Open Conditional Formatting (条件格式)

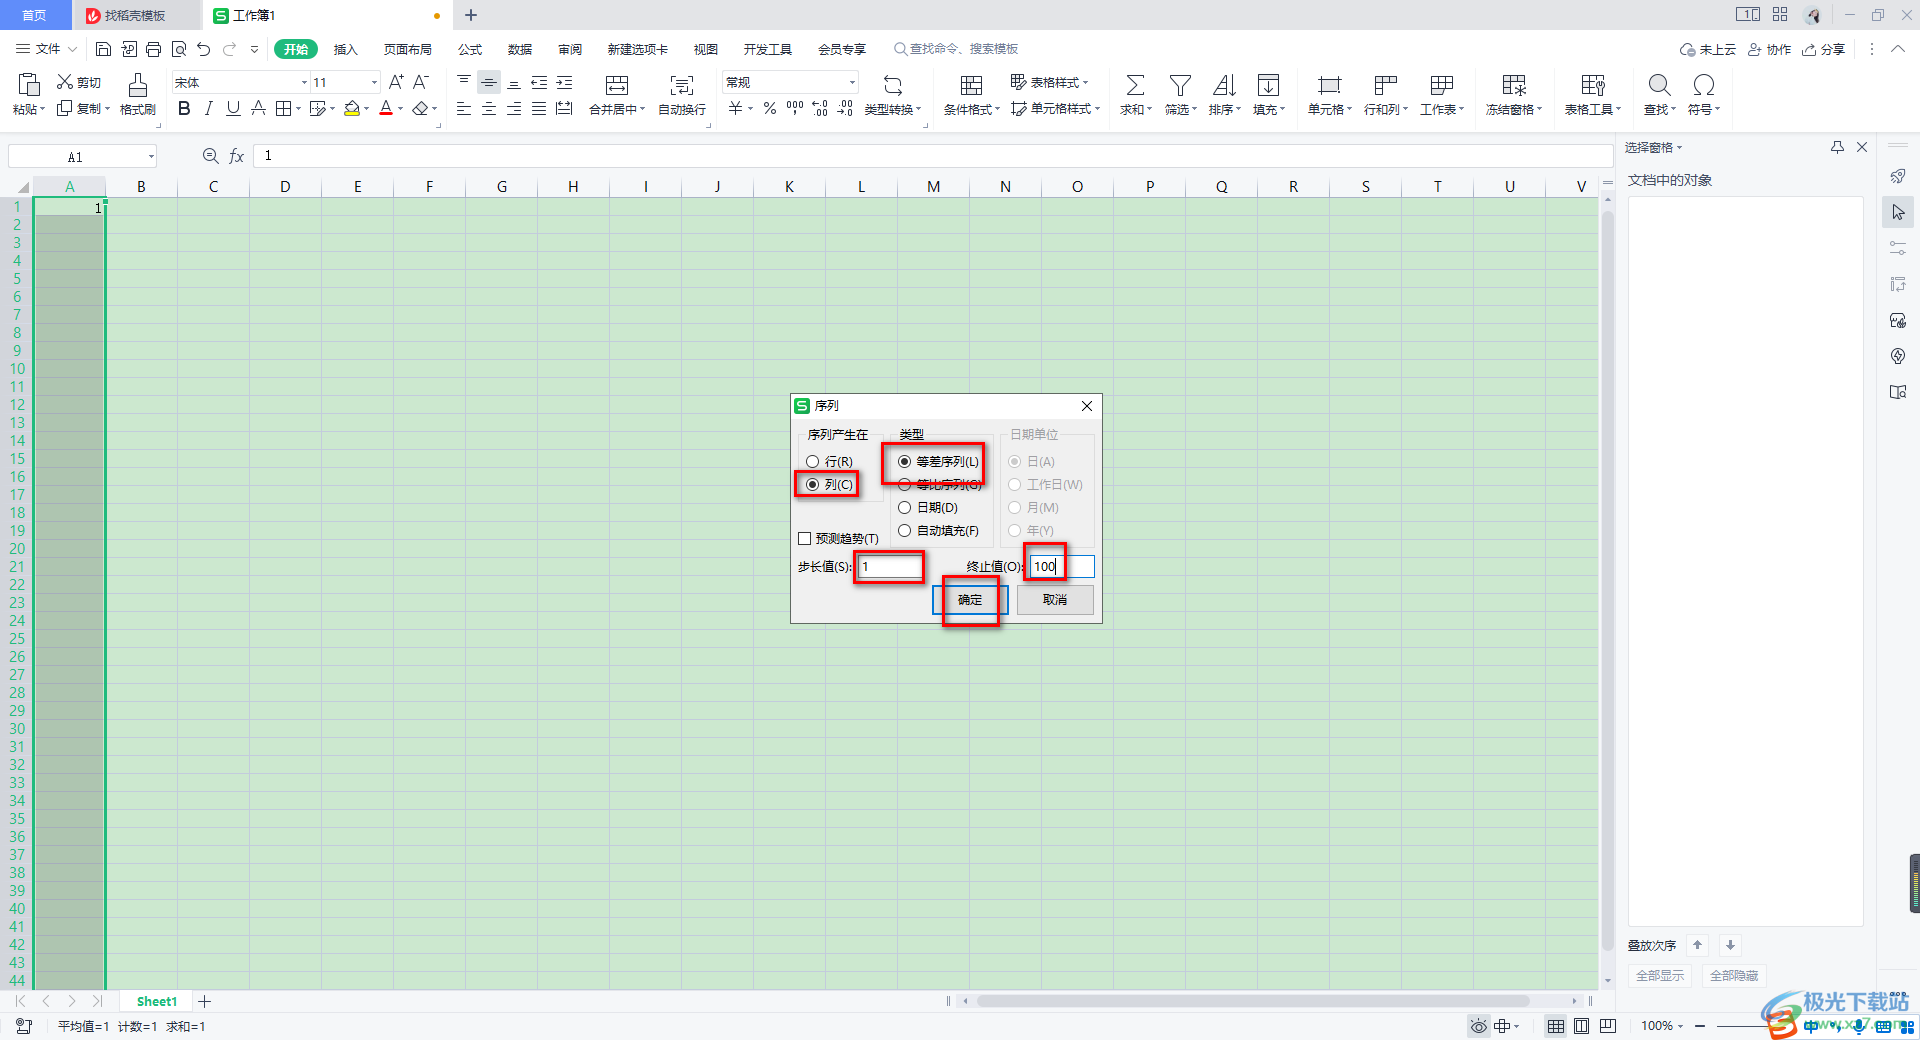click(x=971, y=95)
